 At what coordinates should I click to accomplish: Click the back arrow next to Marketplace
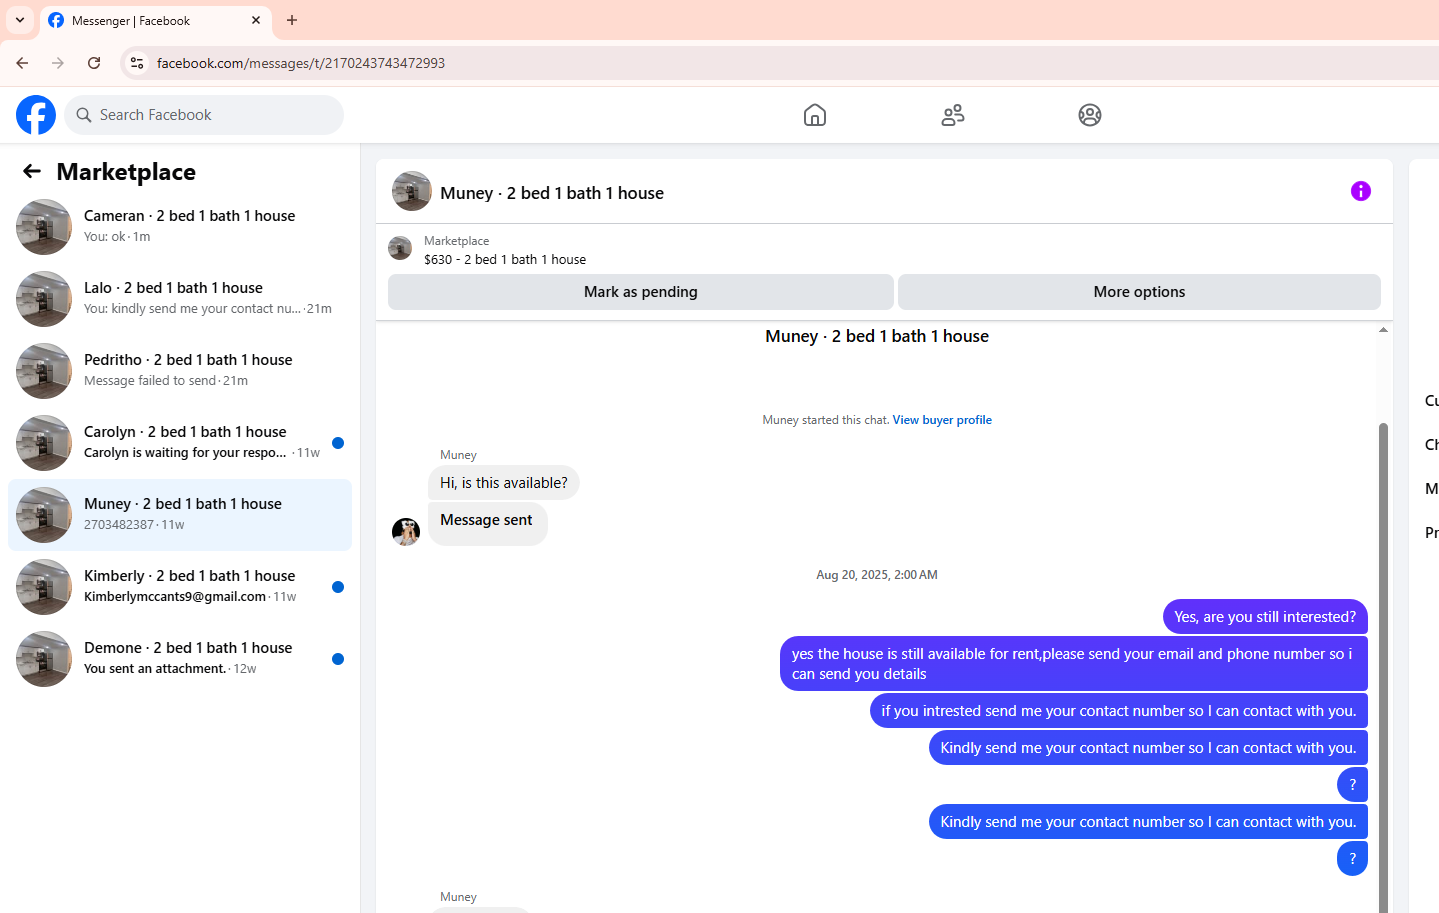pos(32,171)
